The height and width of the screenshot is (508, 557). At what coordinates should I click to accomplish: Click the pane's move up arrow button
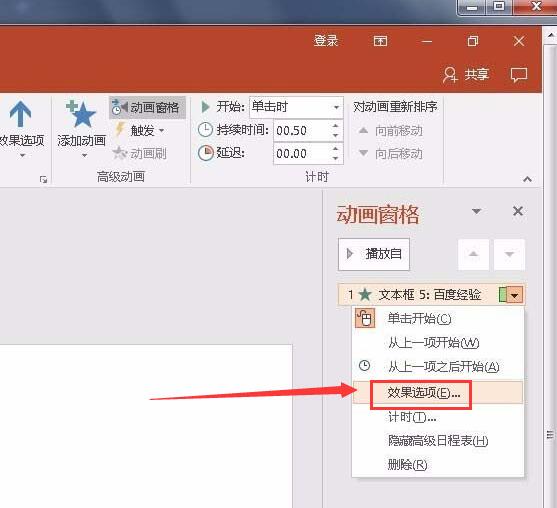[473, 254]
